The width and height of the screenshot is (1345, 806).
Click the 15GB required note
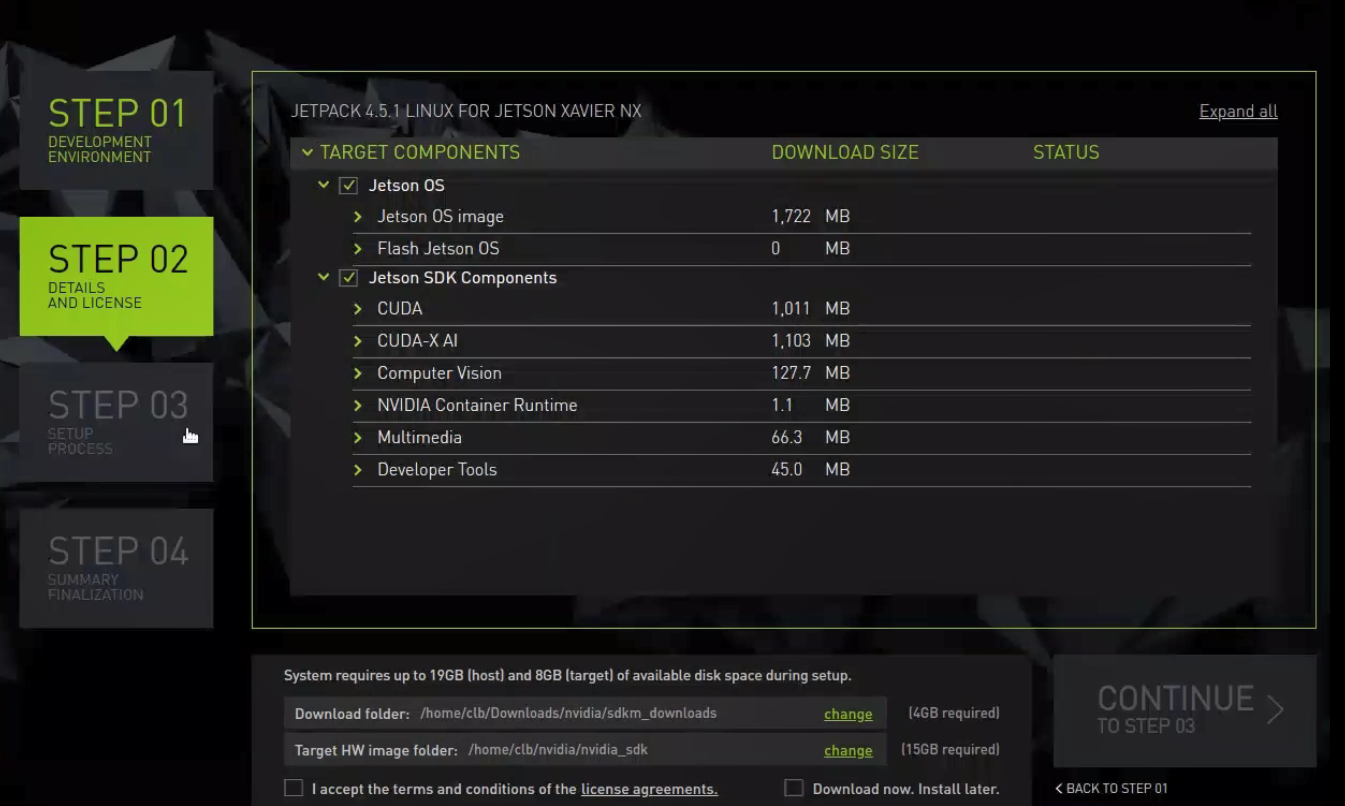[950, 749]
